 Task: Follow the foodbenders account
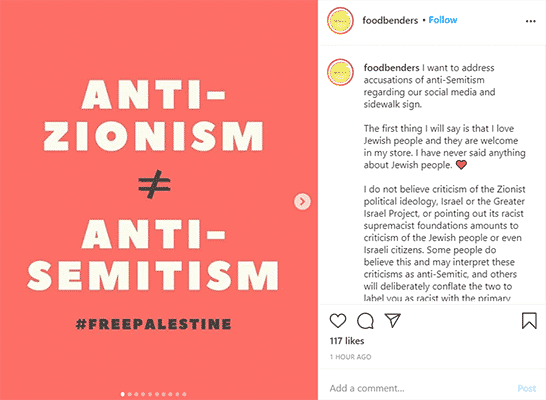click(443, 20)
